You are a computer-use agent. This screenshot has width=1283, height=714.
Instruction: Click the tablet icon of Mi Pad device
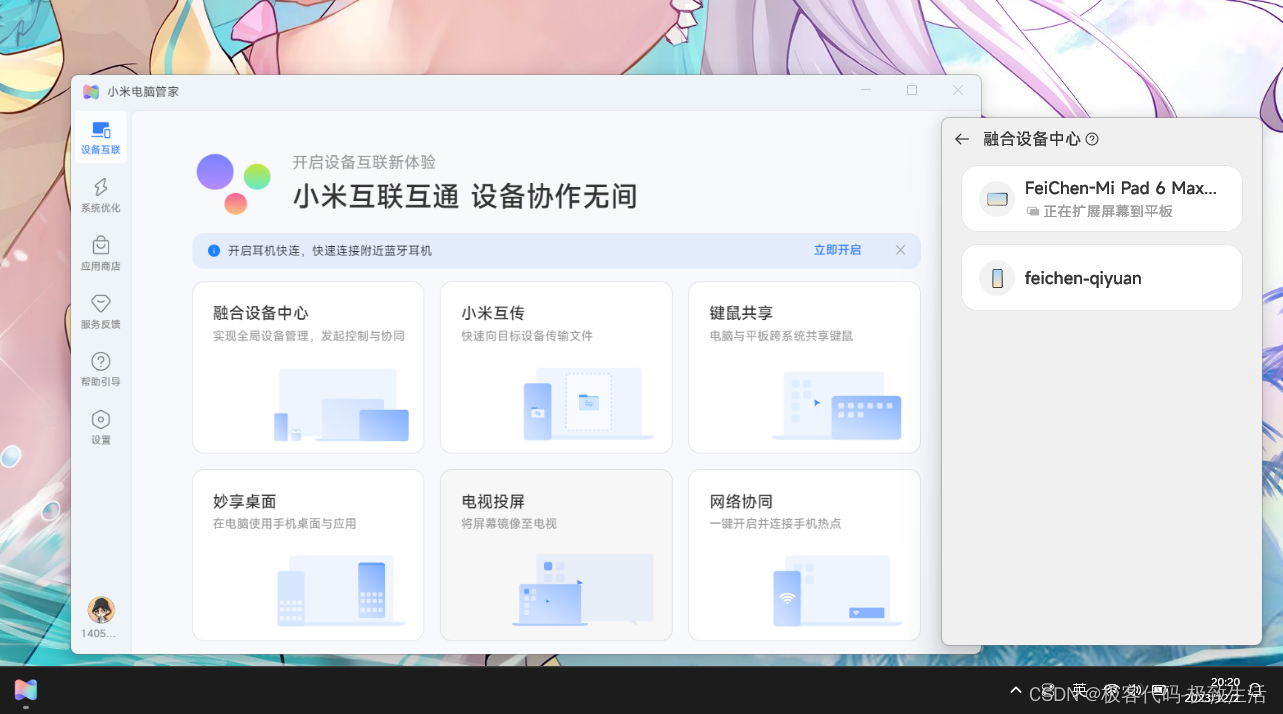[997, 199]
